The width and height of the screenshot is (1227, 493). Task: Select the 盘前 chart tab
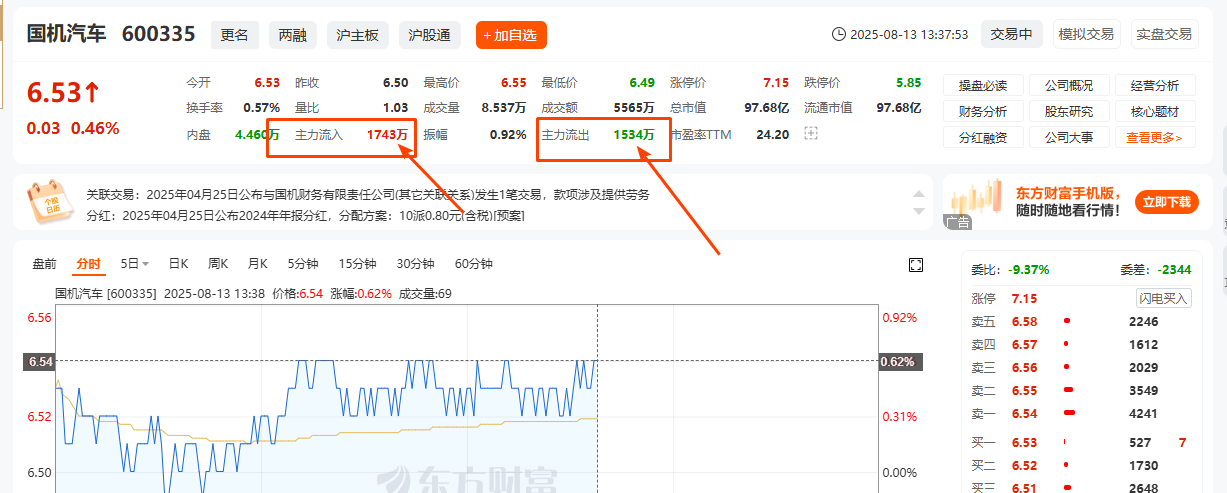[45, 264]
